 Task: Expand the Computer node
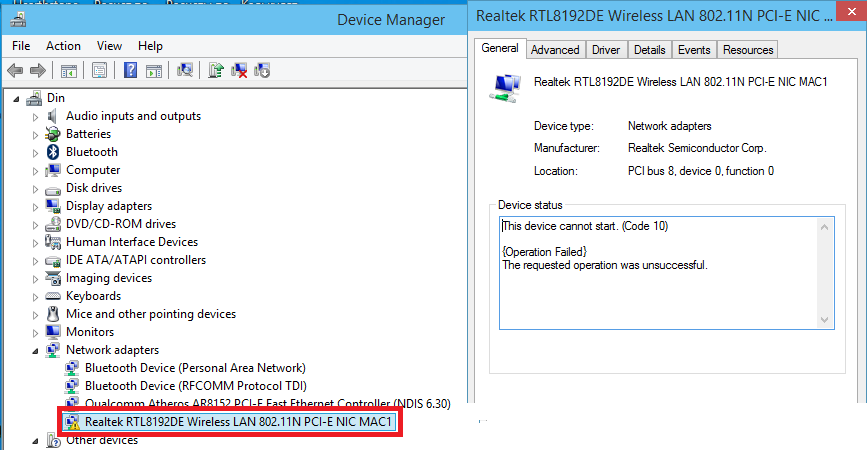point(35,170)
